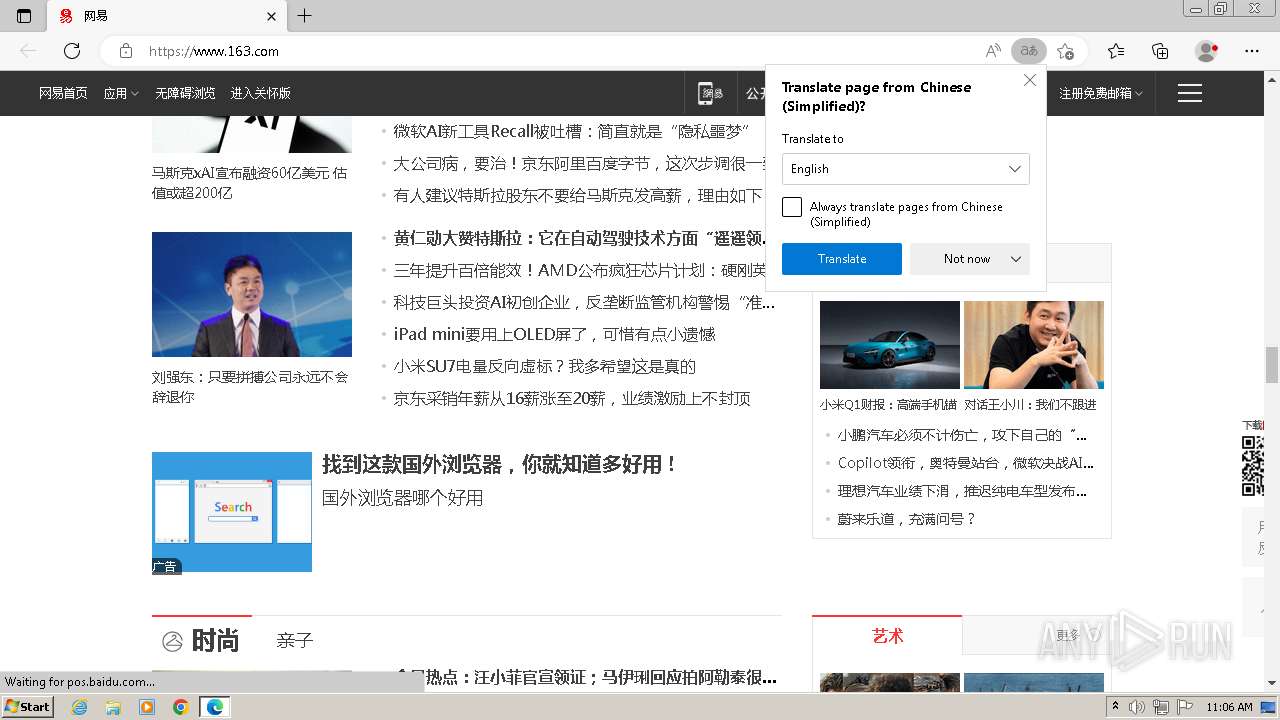Open the Favorites list icon
The width and height of the screenshot is (1280, 720).
click(1116, 51)
